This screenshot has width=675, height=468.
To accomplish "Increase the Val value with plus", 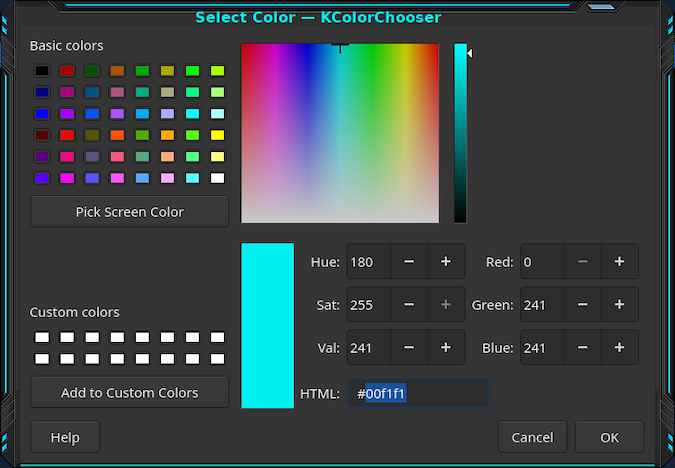I will [x=445, y=348].
